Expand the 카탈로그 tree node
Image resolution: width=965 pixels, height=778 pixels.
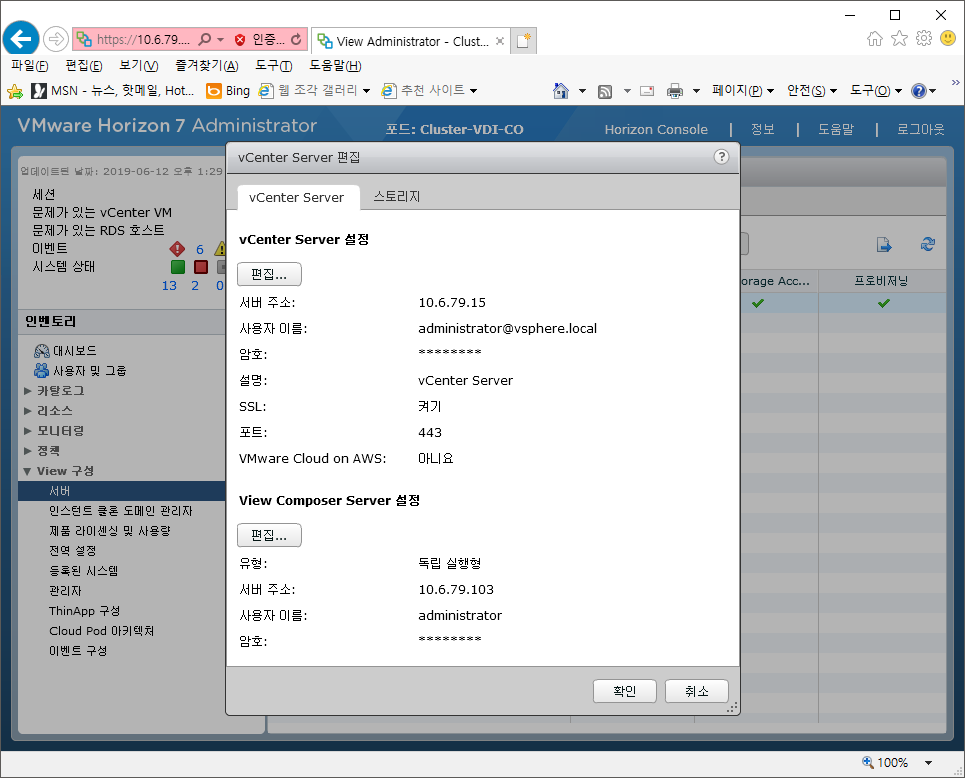(x=28, y=391)
